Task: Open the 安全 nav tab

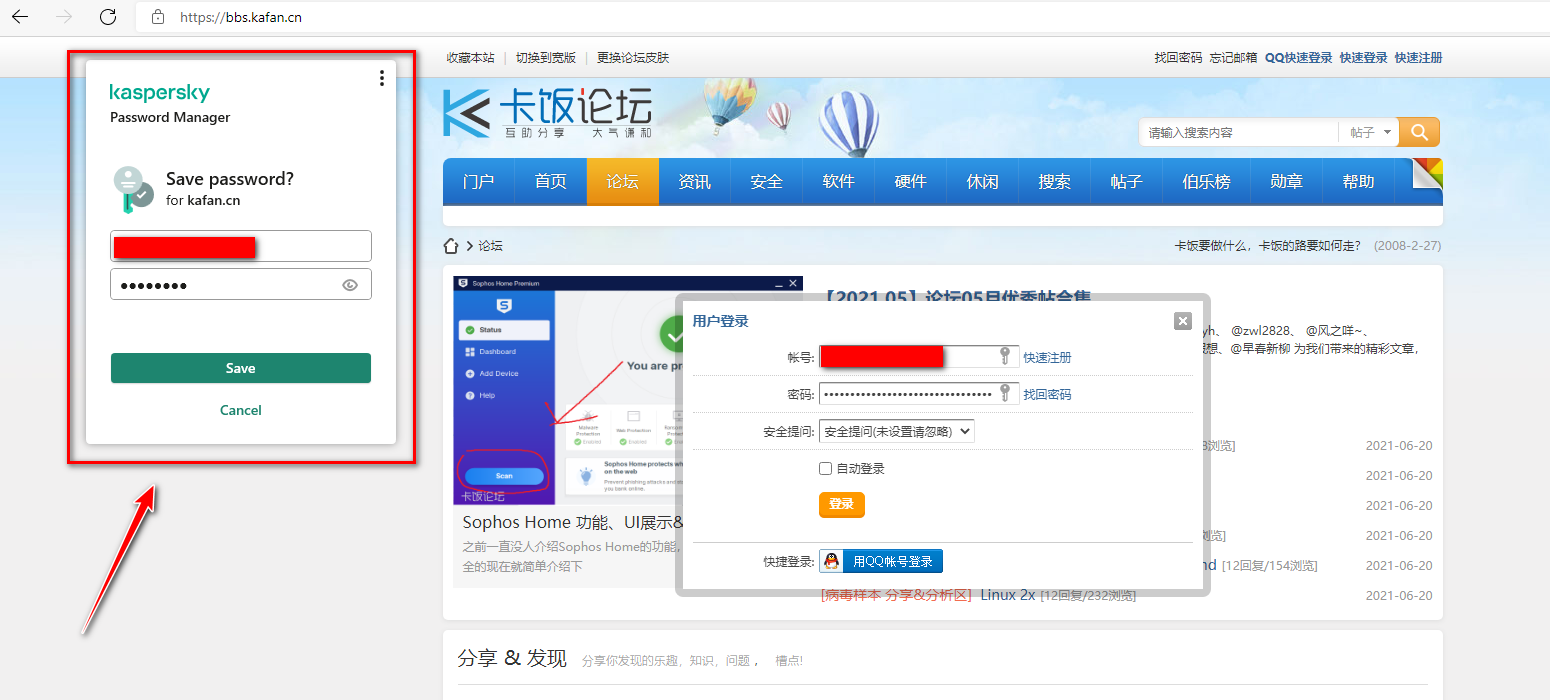Action: [x=767, y=182]
